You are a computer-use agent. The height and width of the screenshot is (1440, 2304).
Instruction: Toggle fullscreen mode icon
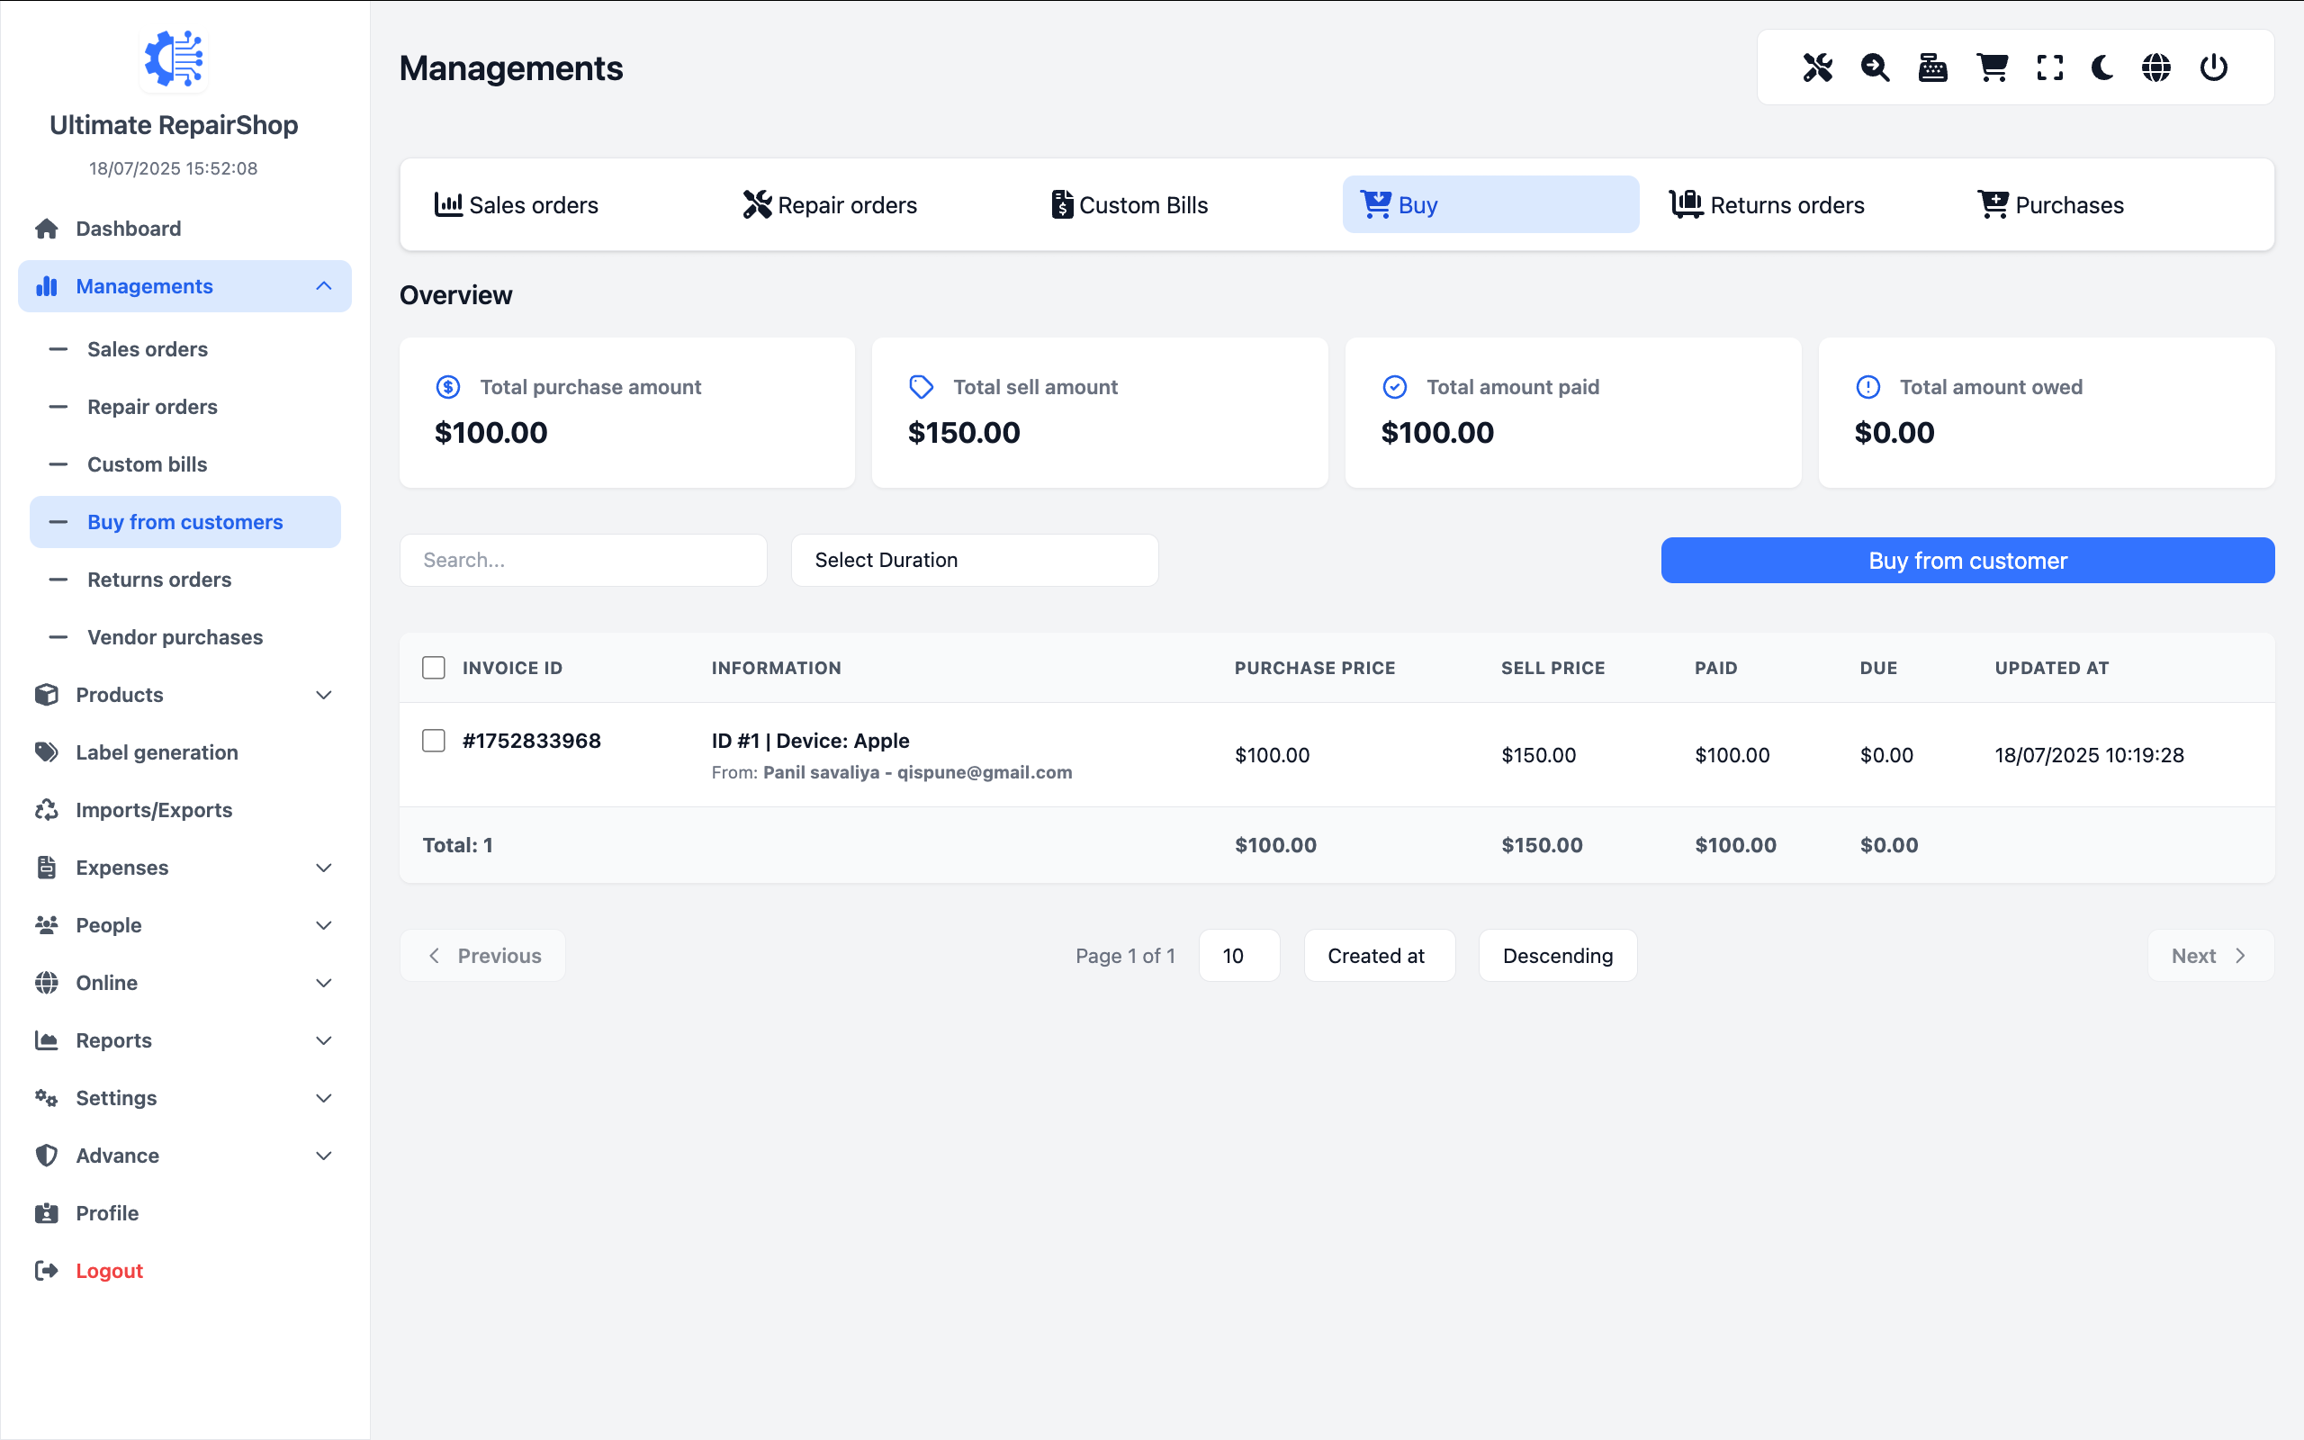pos(2049,67)
